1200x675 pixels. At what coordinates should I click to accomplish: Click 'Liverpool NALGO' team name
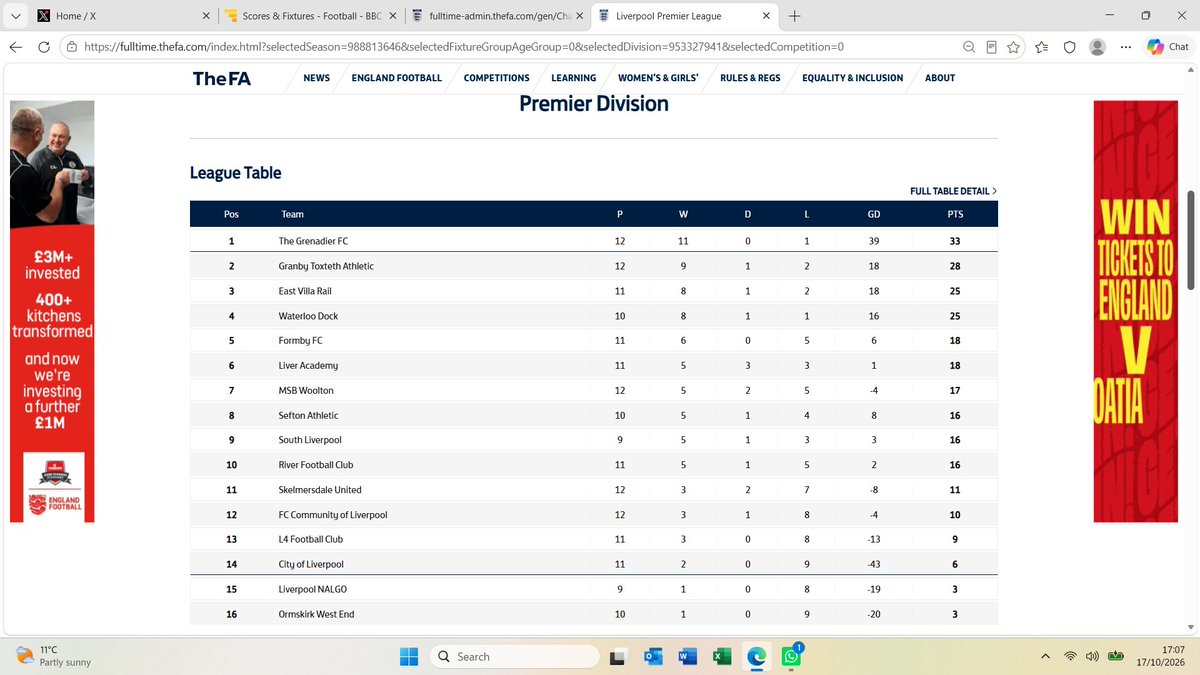click(x=313, y=589)
